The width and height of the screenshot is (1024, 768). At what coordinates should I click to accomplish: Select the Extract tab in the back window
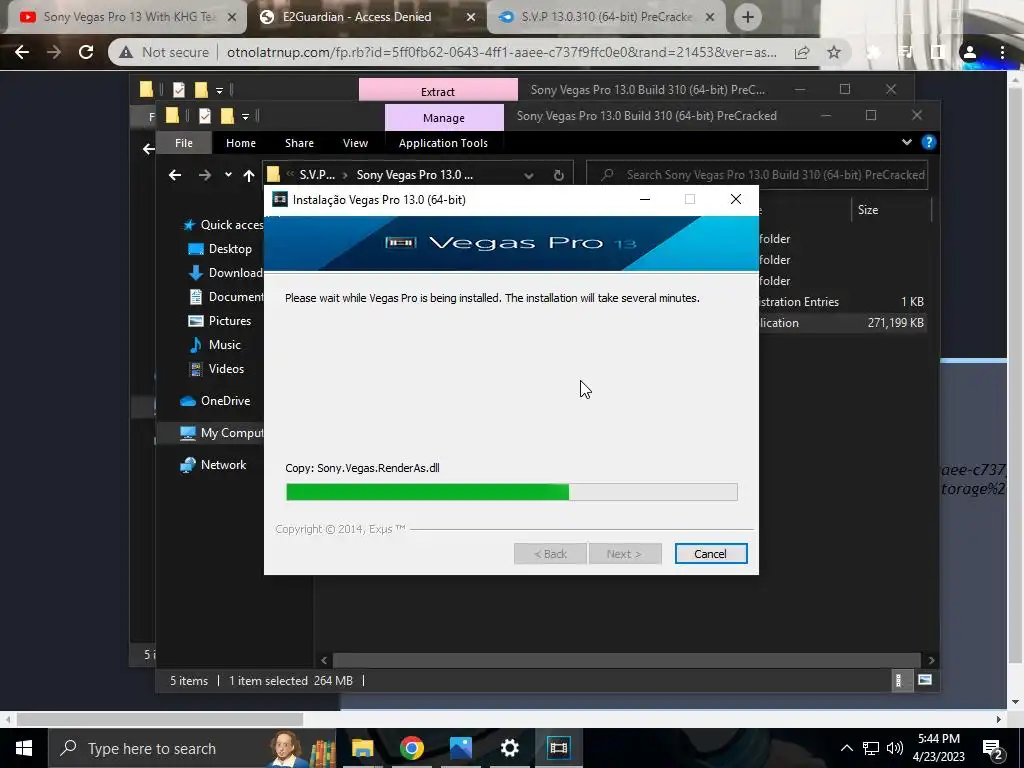tap(438, 91)
